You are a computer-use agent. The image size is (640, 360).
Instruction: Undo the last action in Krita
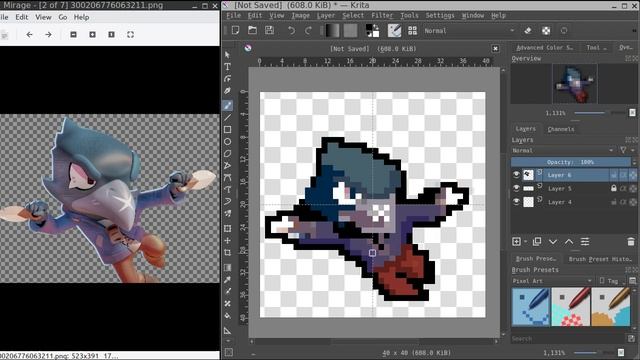point(291,31)
